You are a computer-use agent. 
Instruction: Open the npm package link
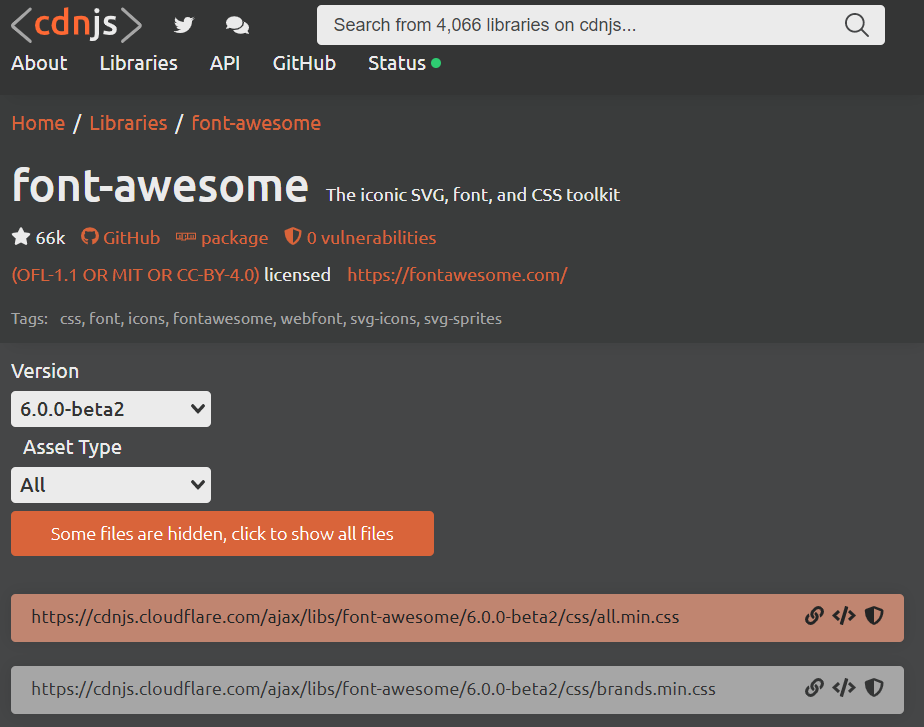[235, 238]
